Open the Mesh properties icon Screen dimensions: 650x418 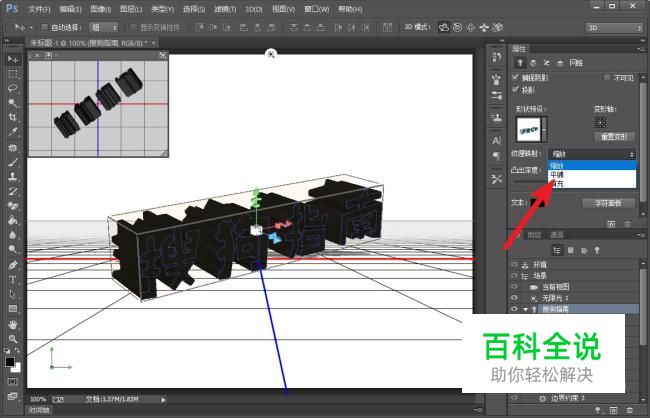point(520,63)
